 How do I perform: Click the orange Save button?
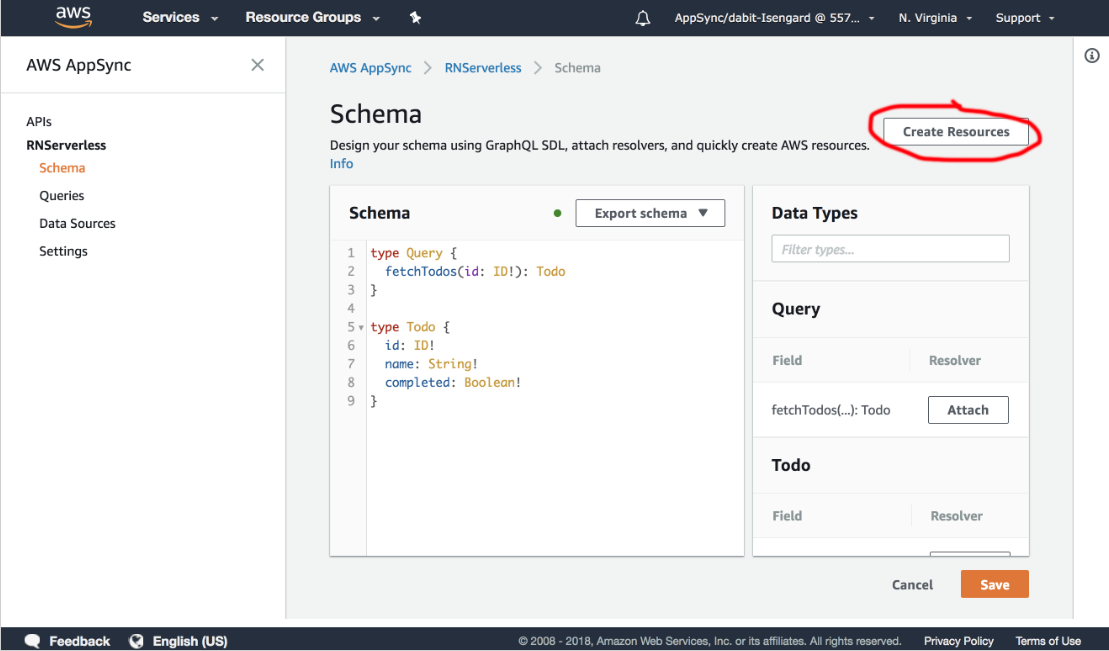coord(994,585)
